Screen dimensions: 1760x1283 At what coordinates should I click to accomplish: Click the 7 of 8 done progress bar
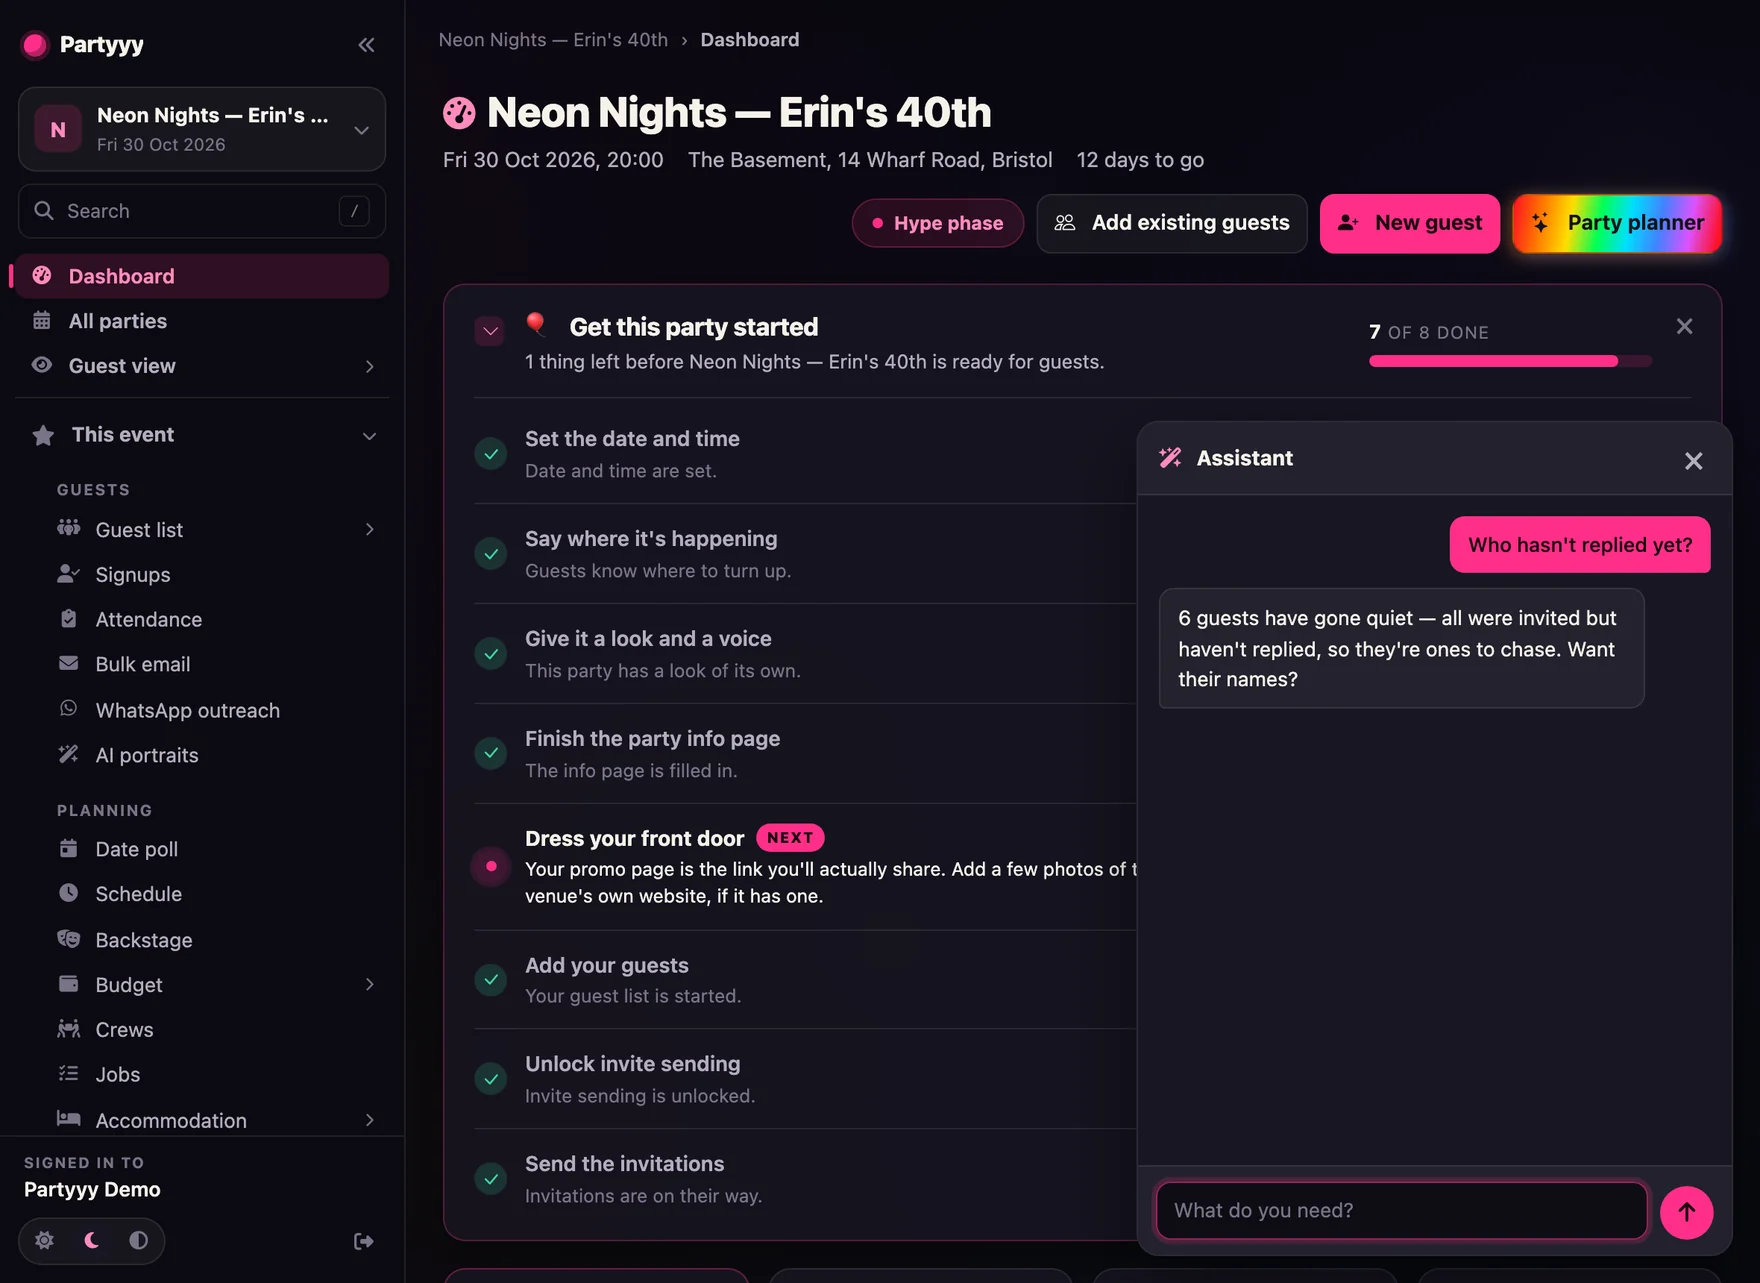pos(1510,361)
